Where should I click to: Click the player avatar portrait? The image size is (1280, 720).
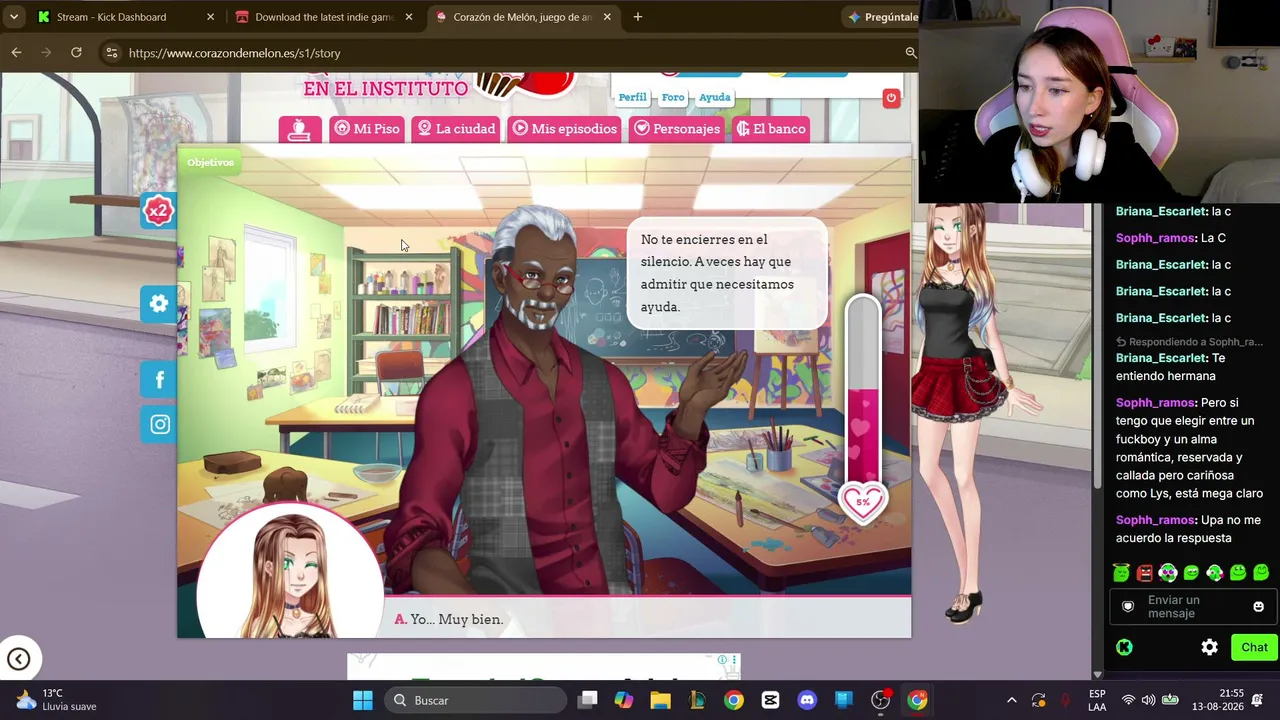290,570
